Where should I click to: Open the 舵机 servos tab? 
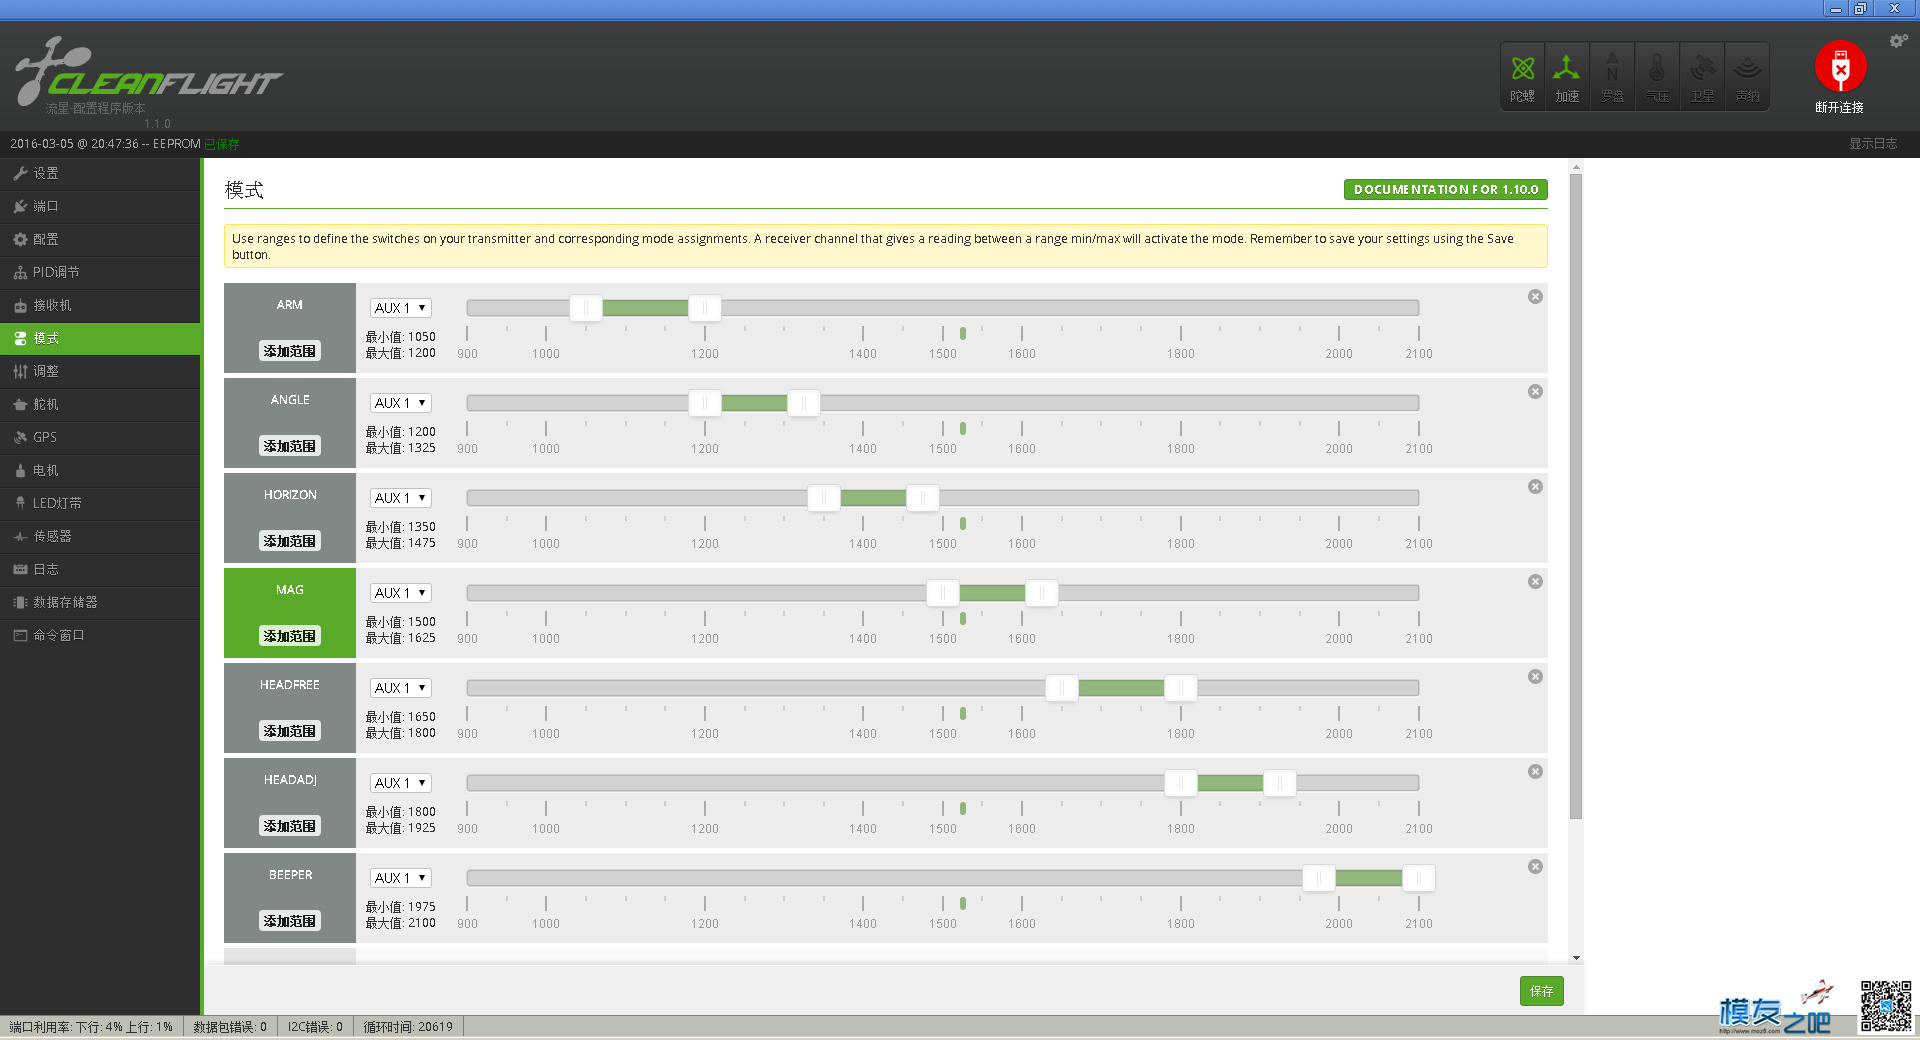point(100,404)
